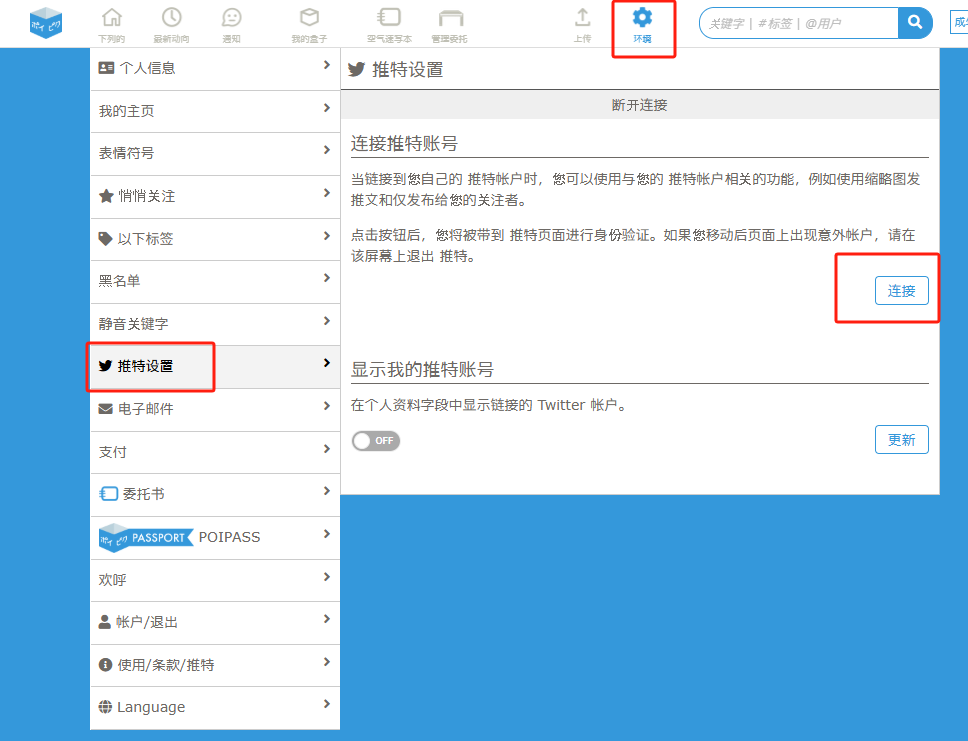Expand the 帐户/退出 row chevron
Viewport: 968px width, 741px height.
(327, 619)
